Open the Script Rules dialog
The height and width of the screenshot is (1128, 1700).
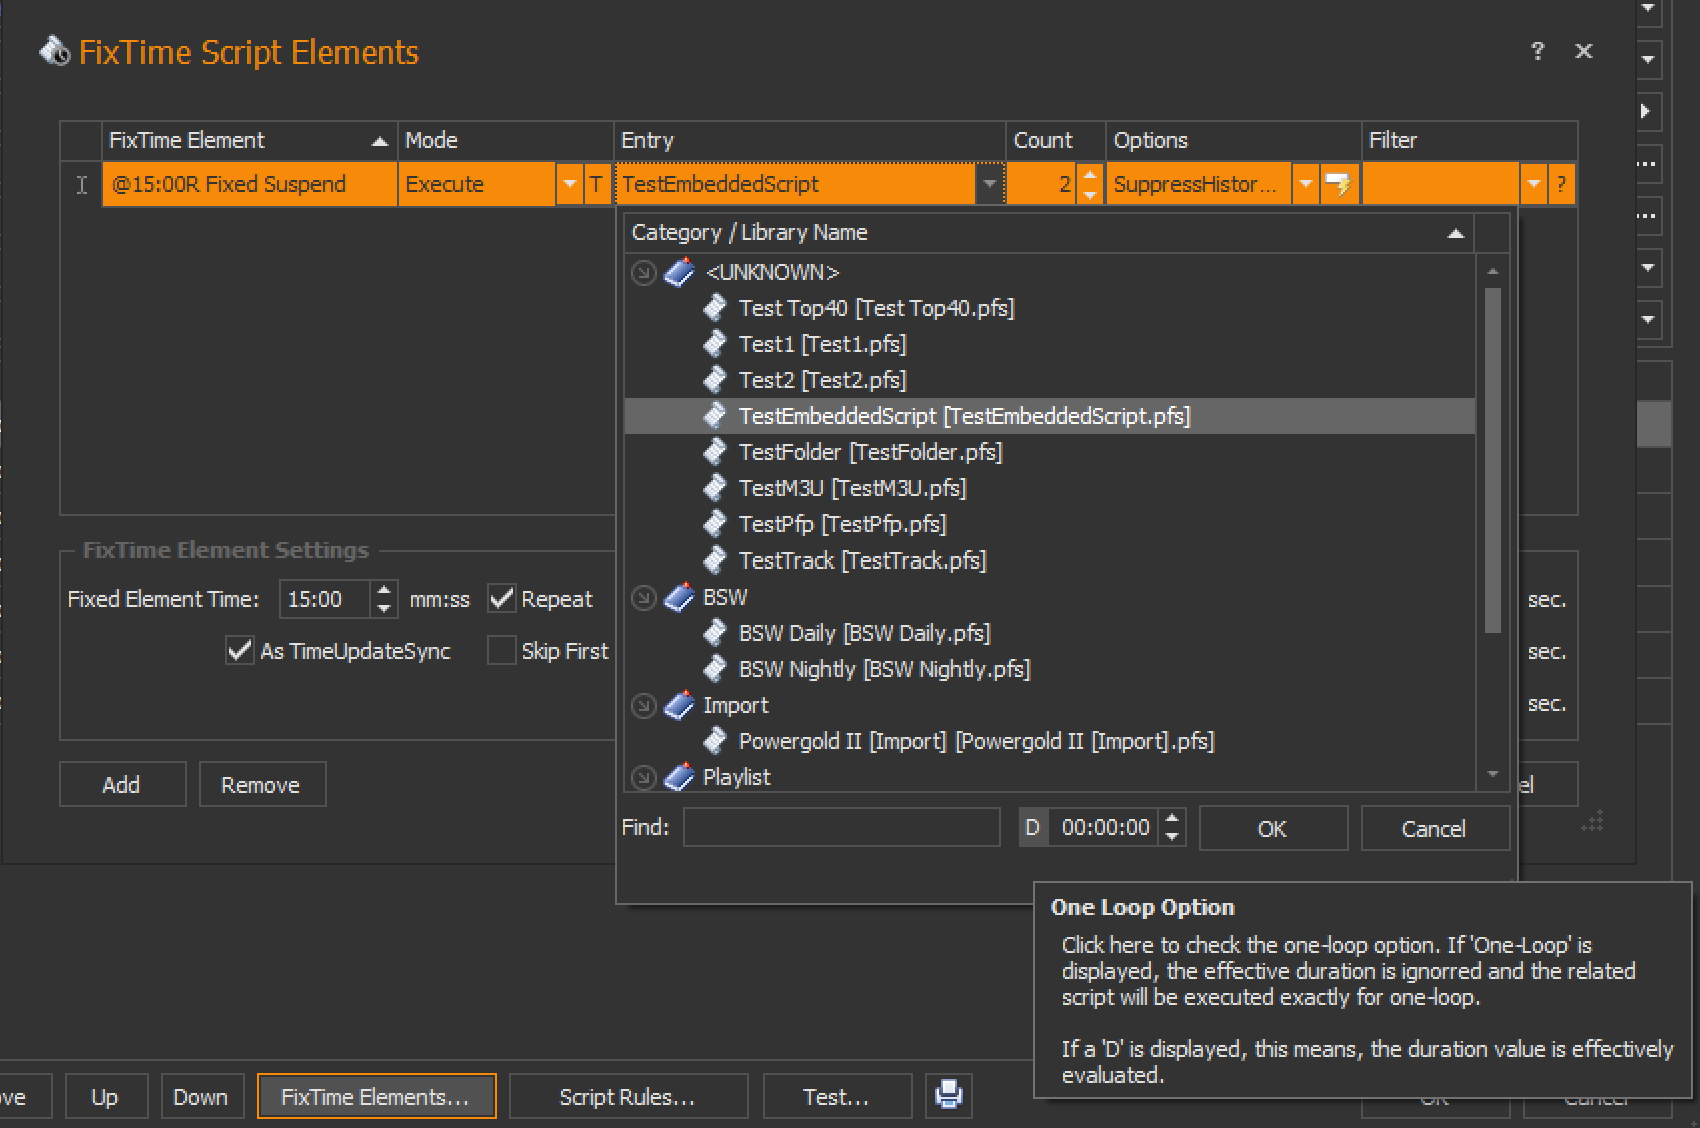(627, 1097)
